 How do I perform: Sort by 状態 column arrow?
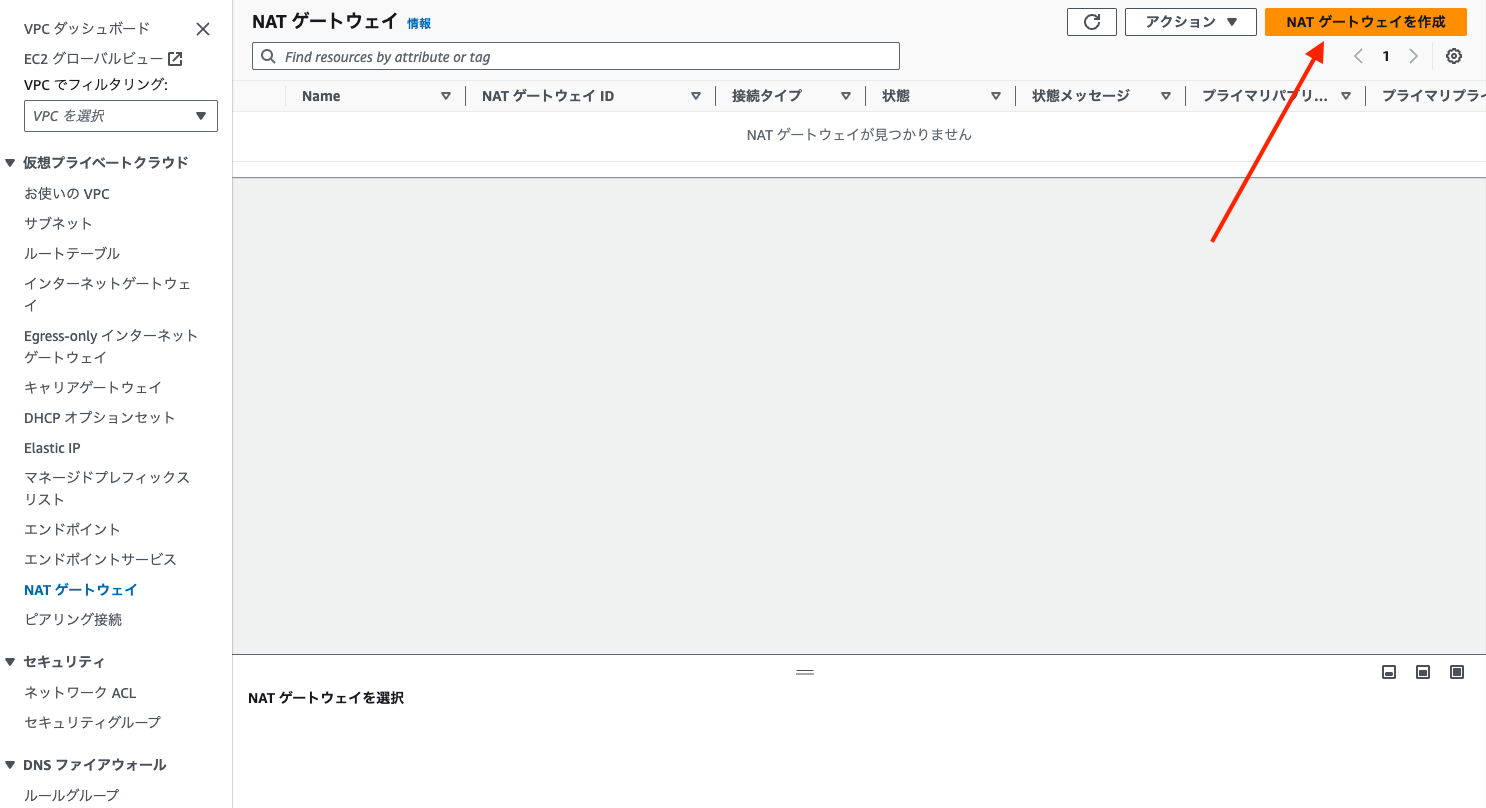996,96
